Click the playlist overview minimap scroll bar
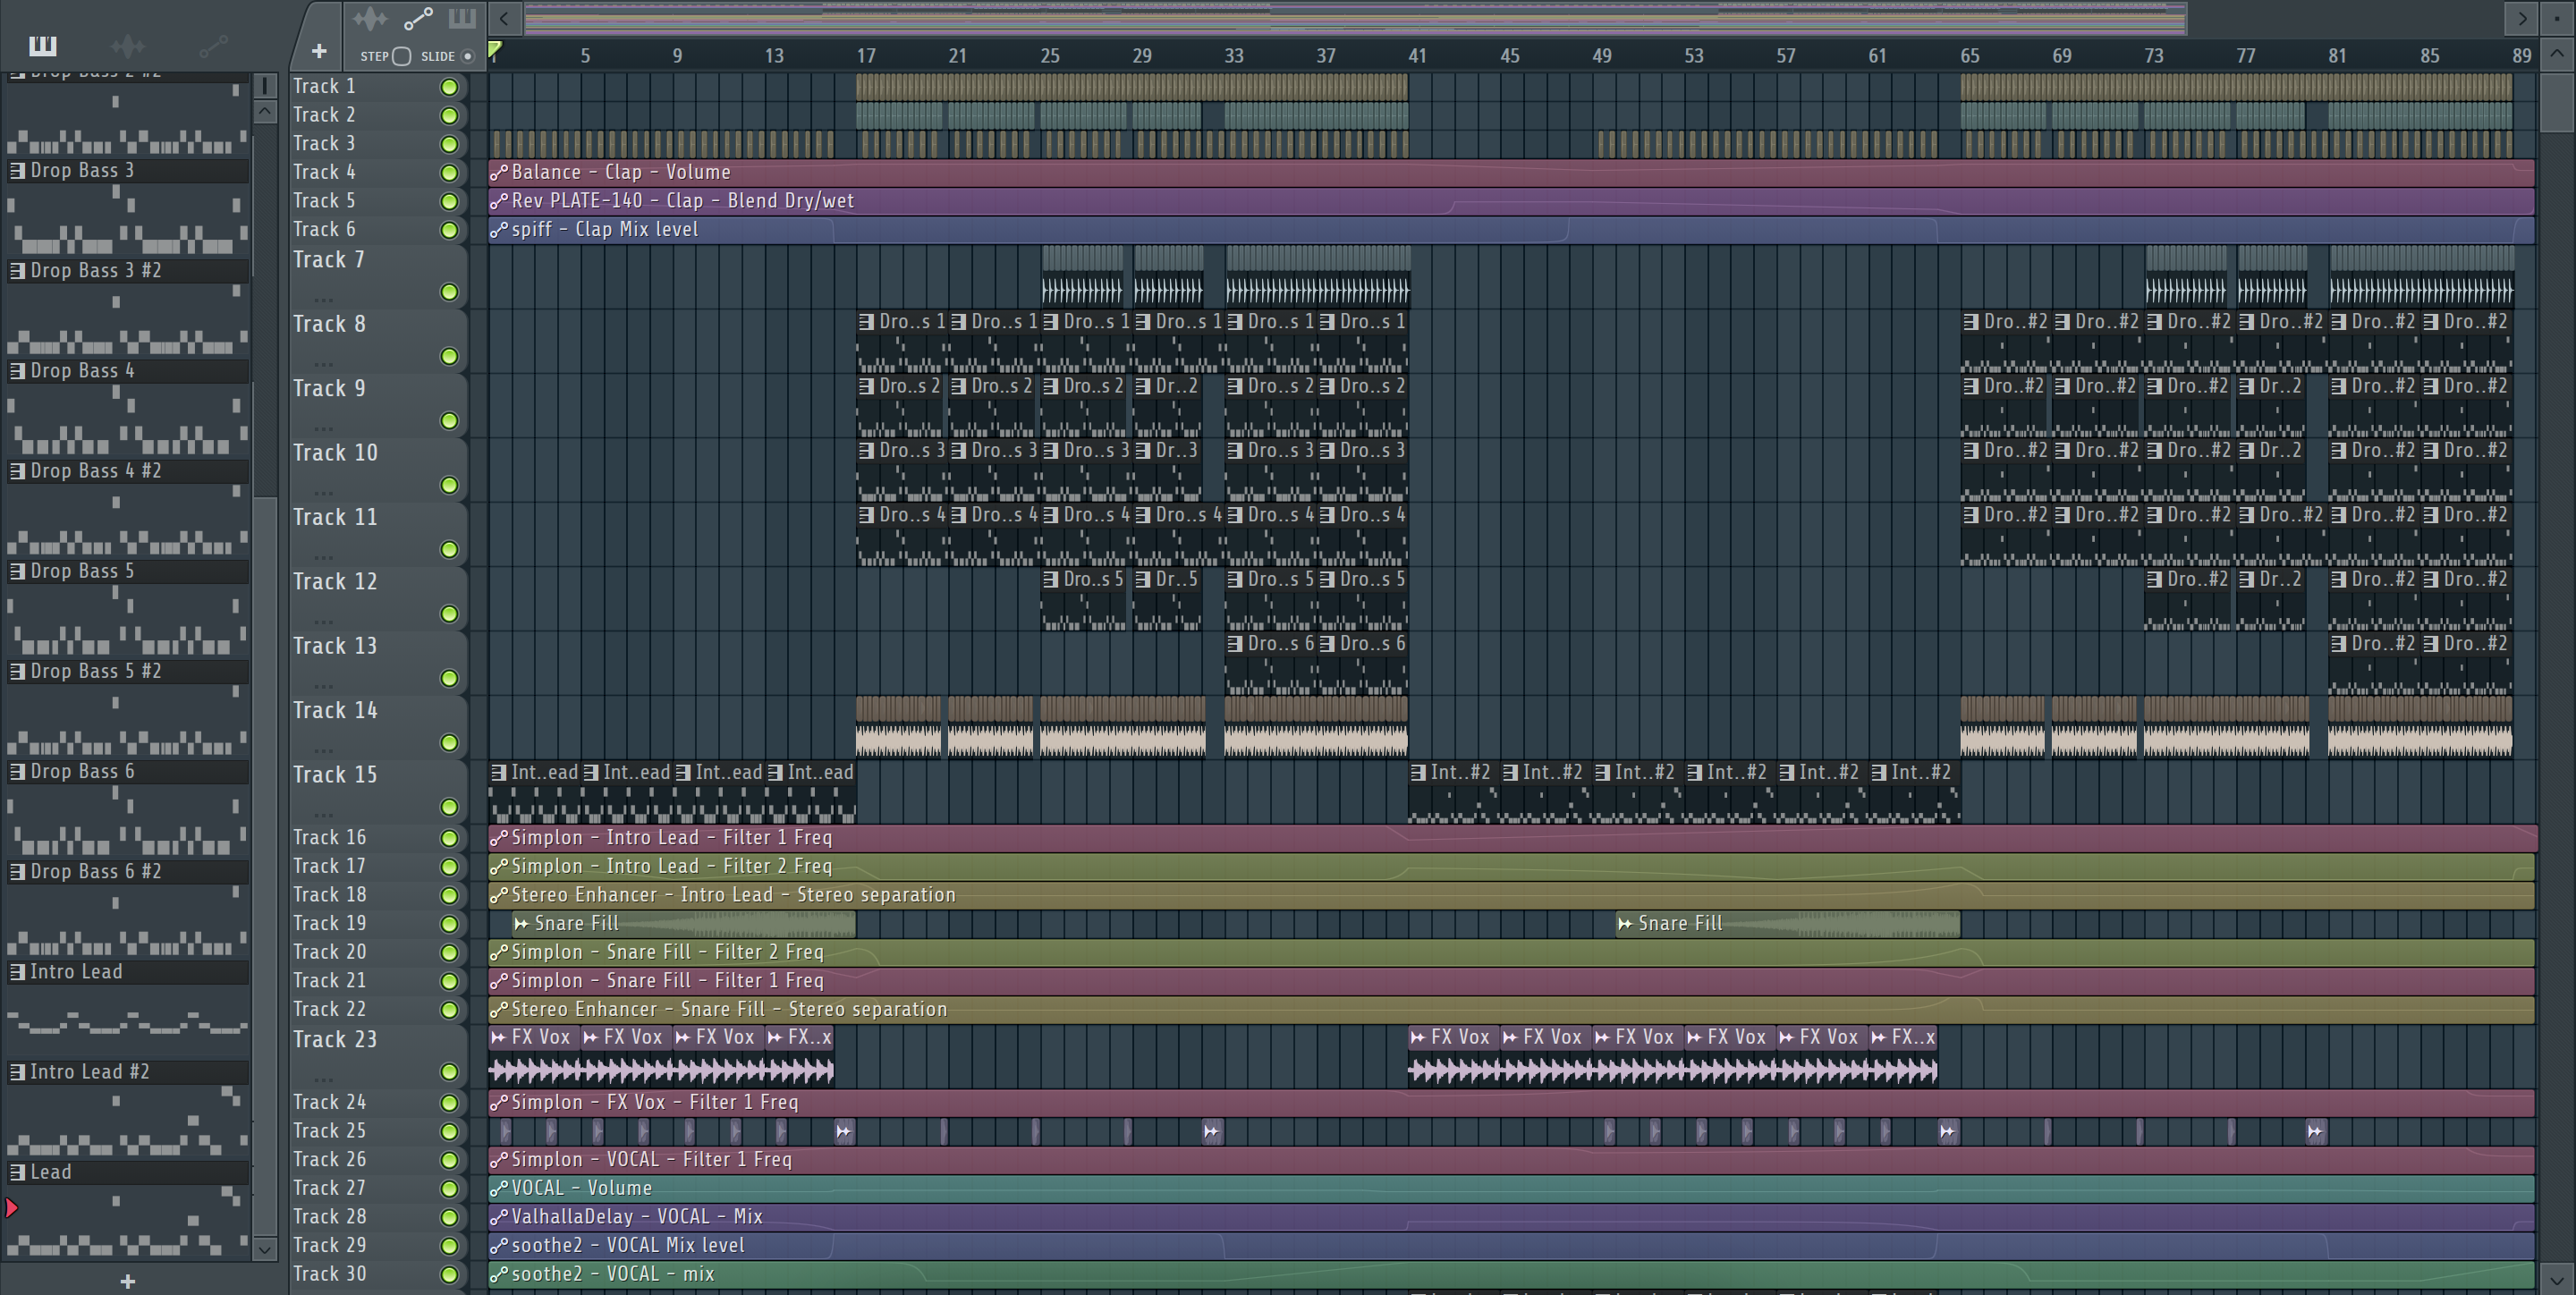 pos(1355,18)
